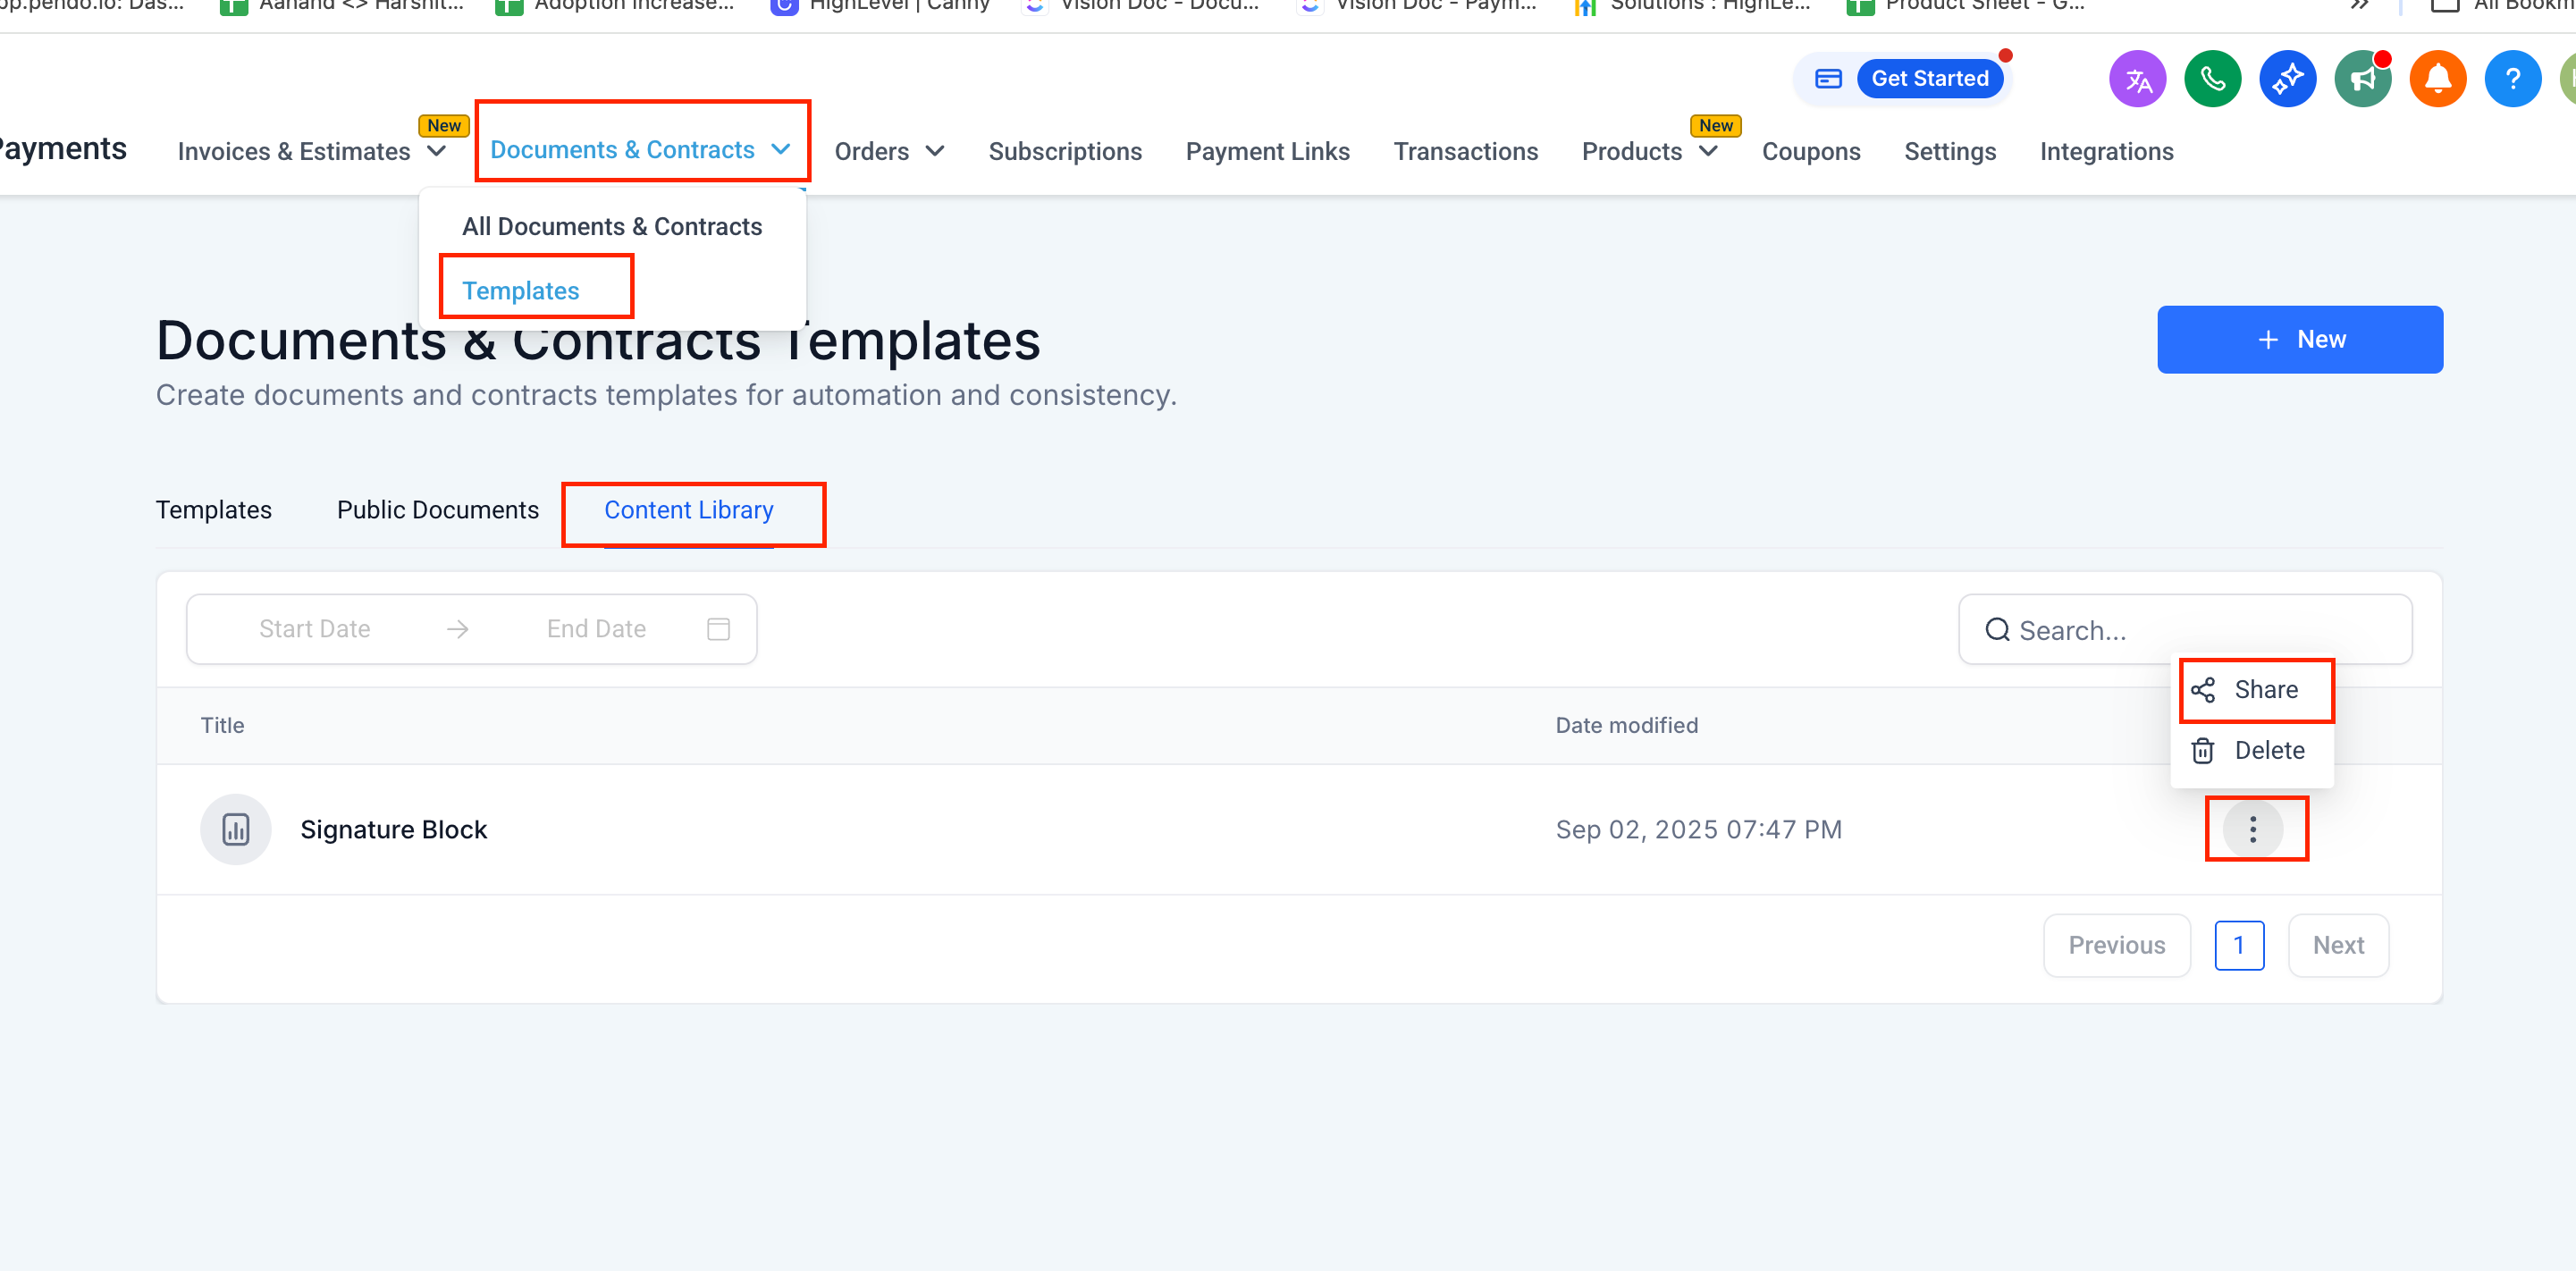Viewport: 2576px width, 1271px height.
Task: Open the Adoption Increase bookmark
Action: point(615,6)
